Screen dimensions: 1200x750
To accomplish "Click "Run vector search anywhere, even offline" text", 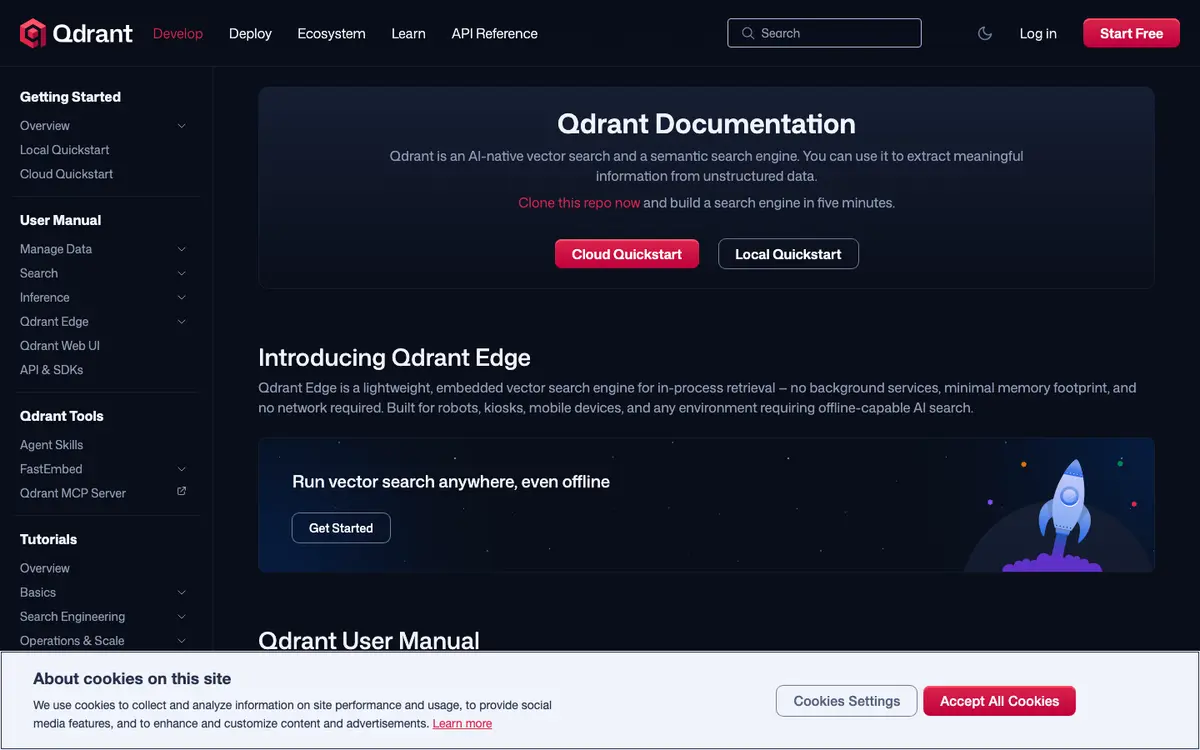I will point(451,481).
